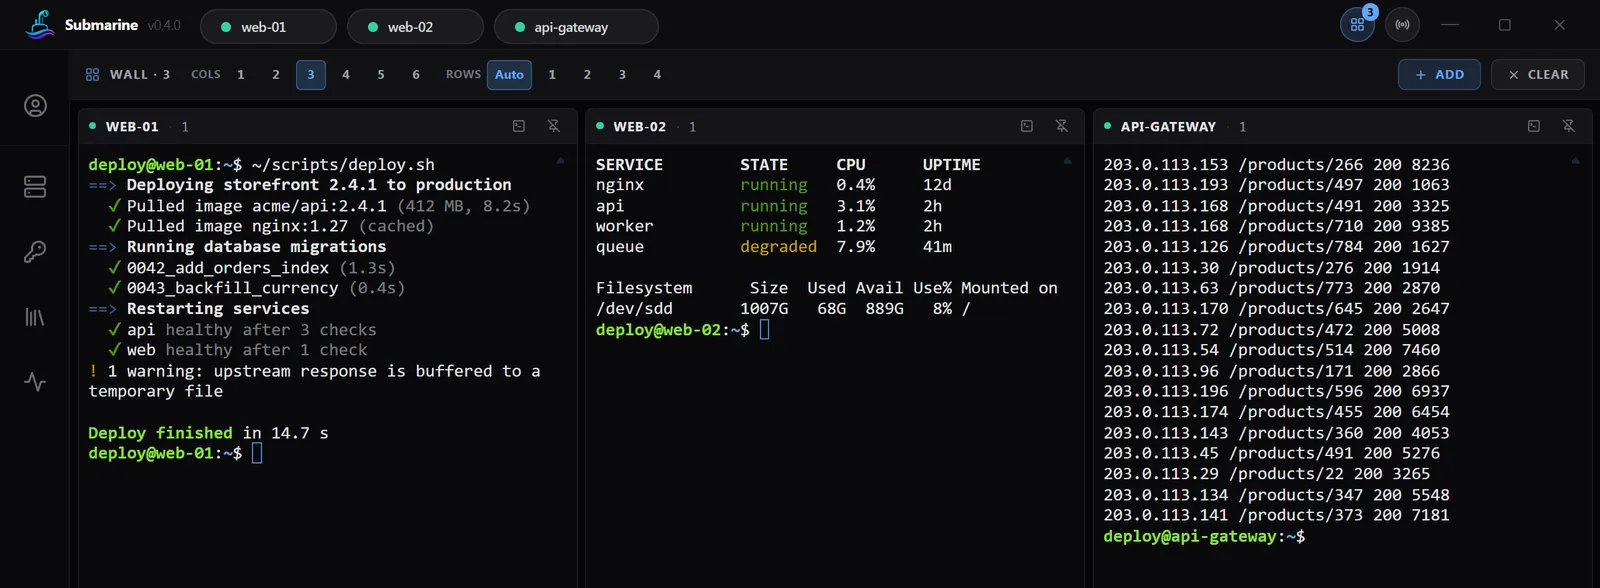Click the scroll-up arrow in WEB-02 terminal
1600x588 pixels.
1067,160
